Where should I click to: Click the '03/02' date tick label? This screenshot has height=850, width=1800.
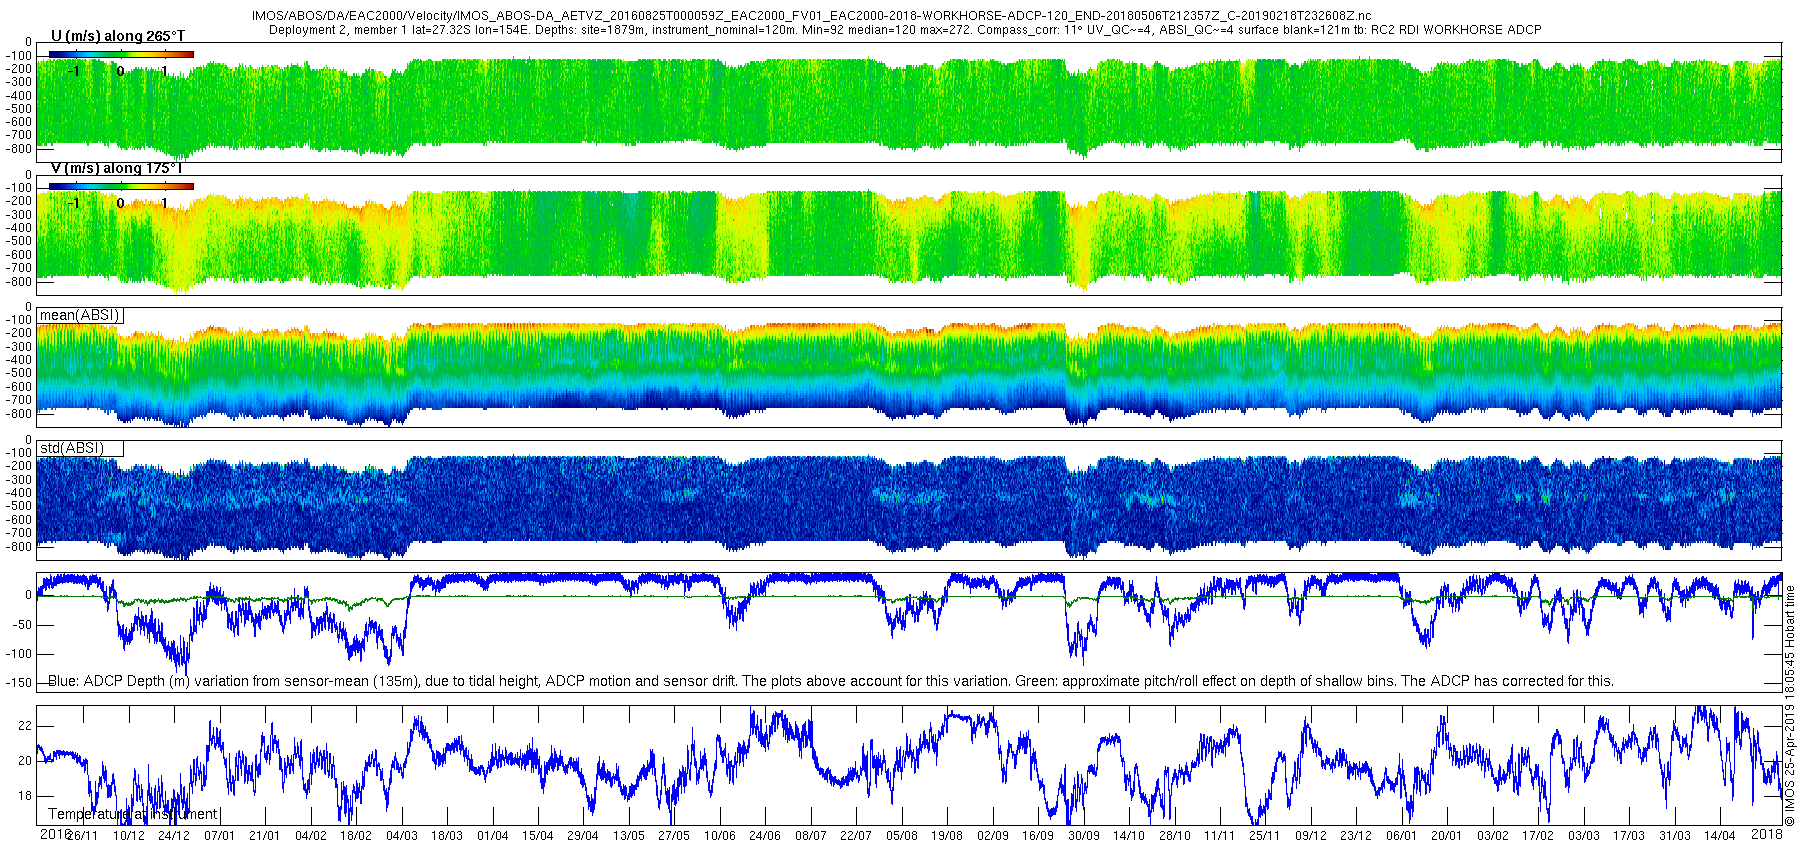pos(1493,836)
